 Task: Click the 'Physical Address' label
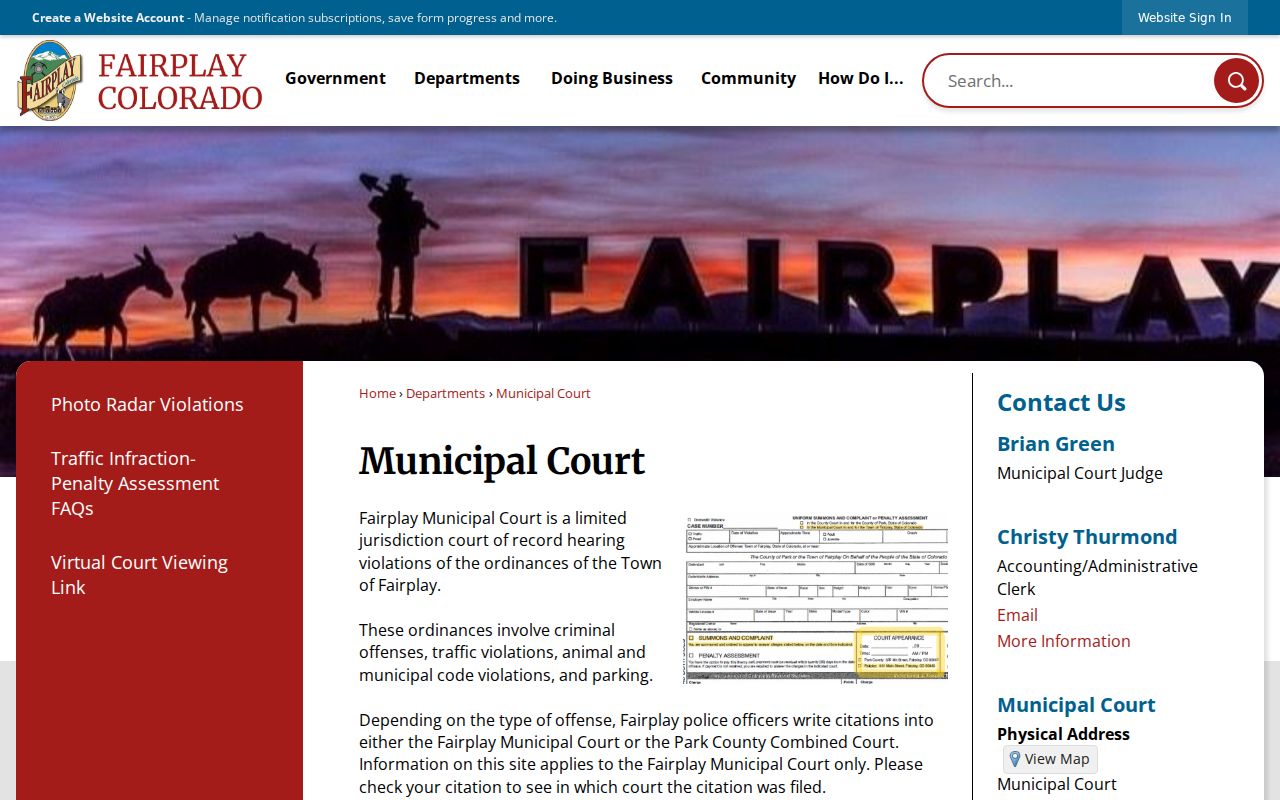(1063, 734)
